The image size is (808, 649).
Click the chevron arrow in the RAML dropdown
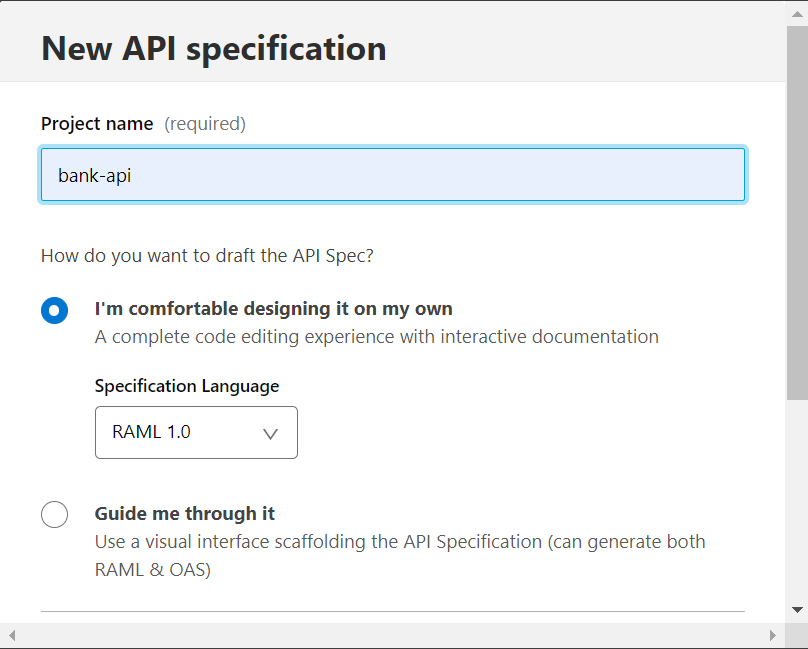tap(269, 433)
